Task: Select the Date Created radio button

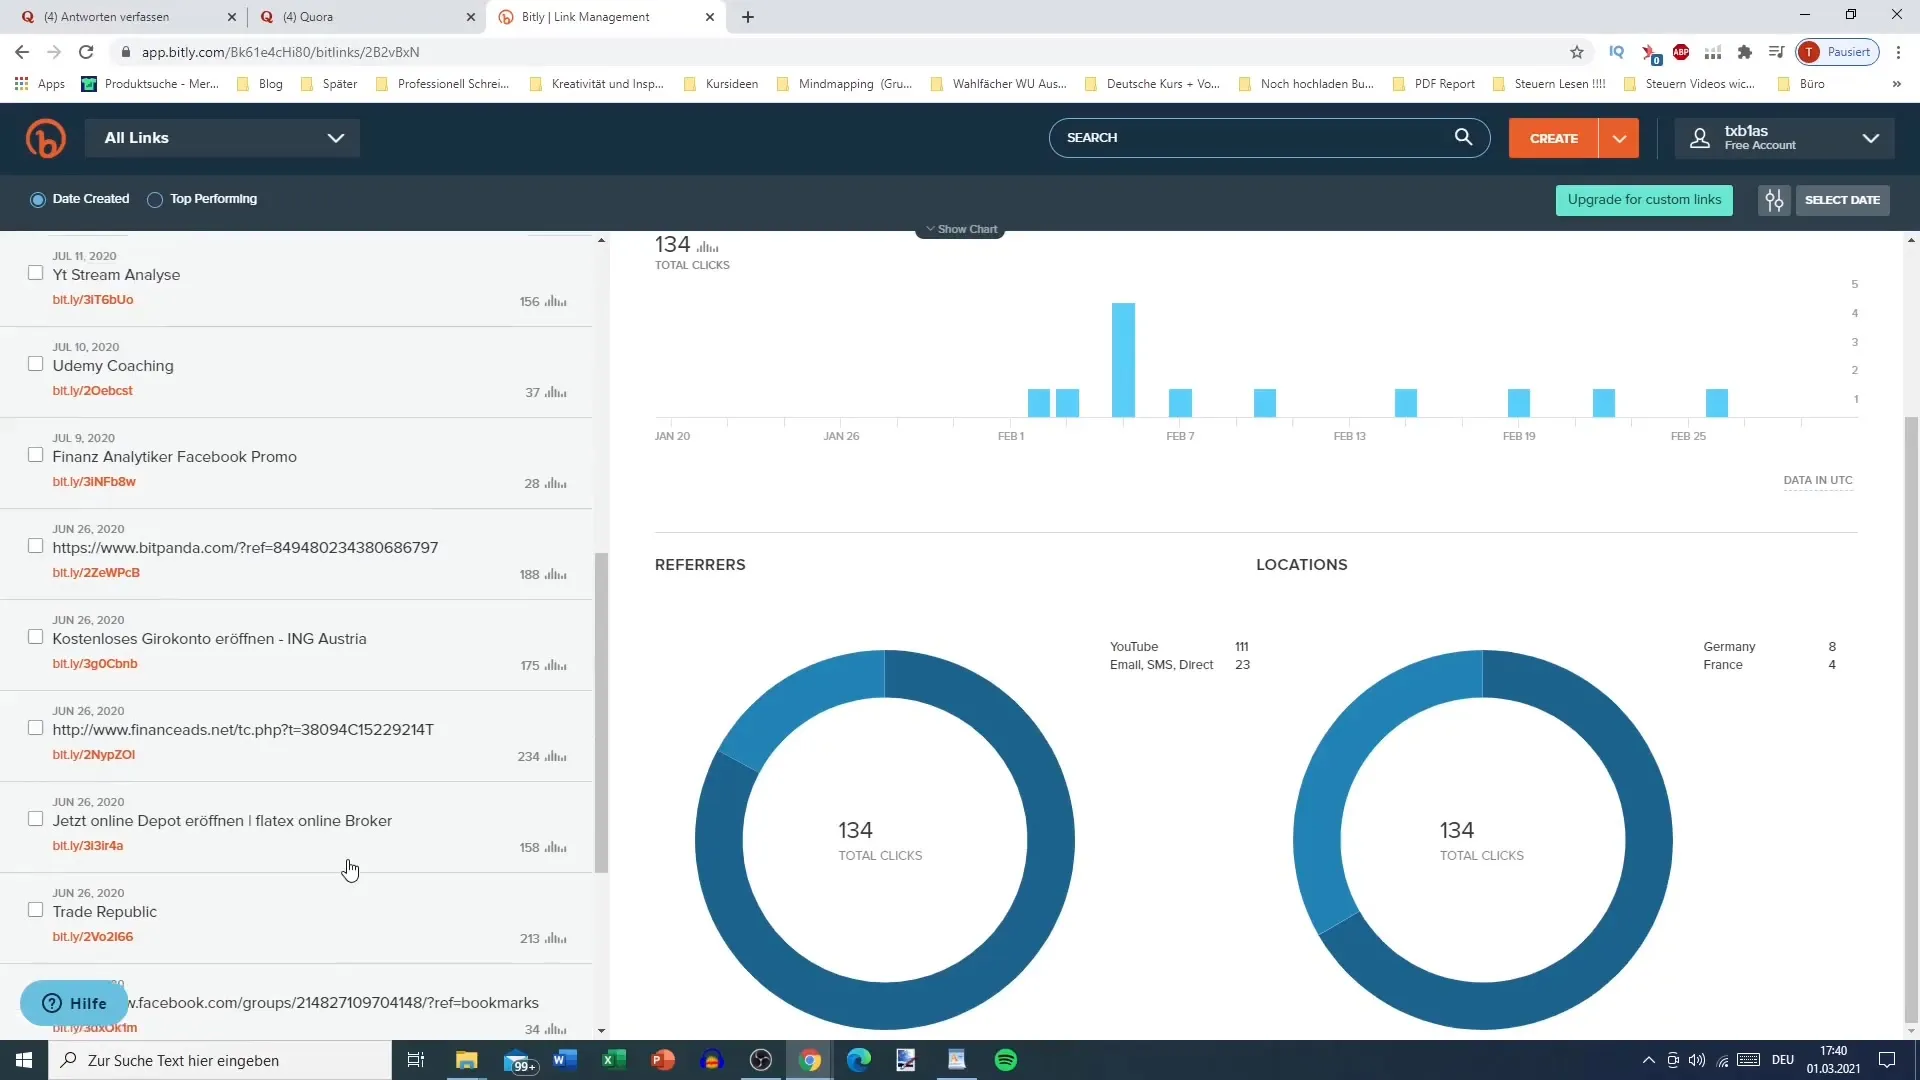Action: click(37, 199)
